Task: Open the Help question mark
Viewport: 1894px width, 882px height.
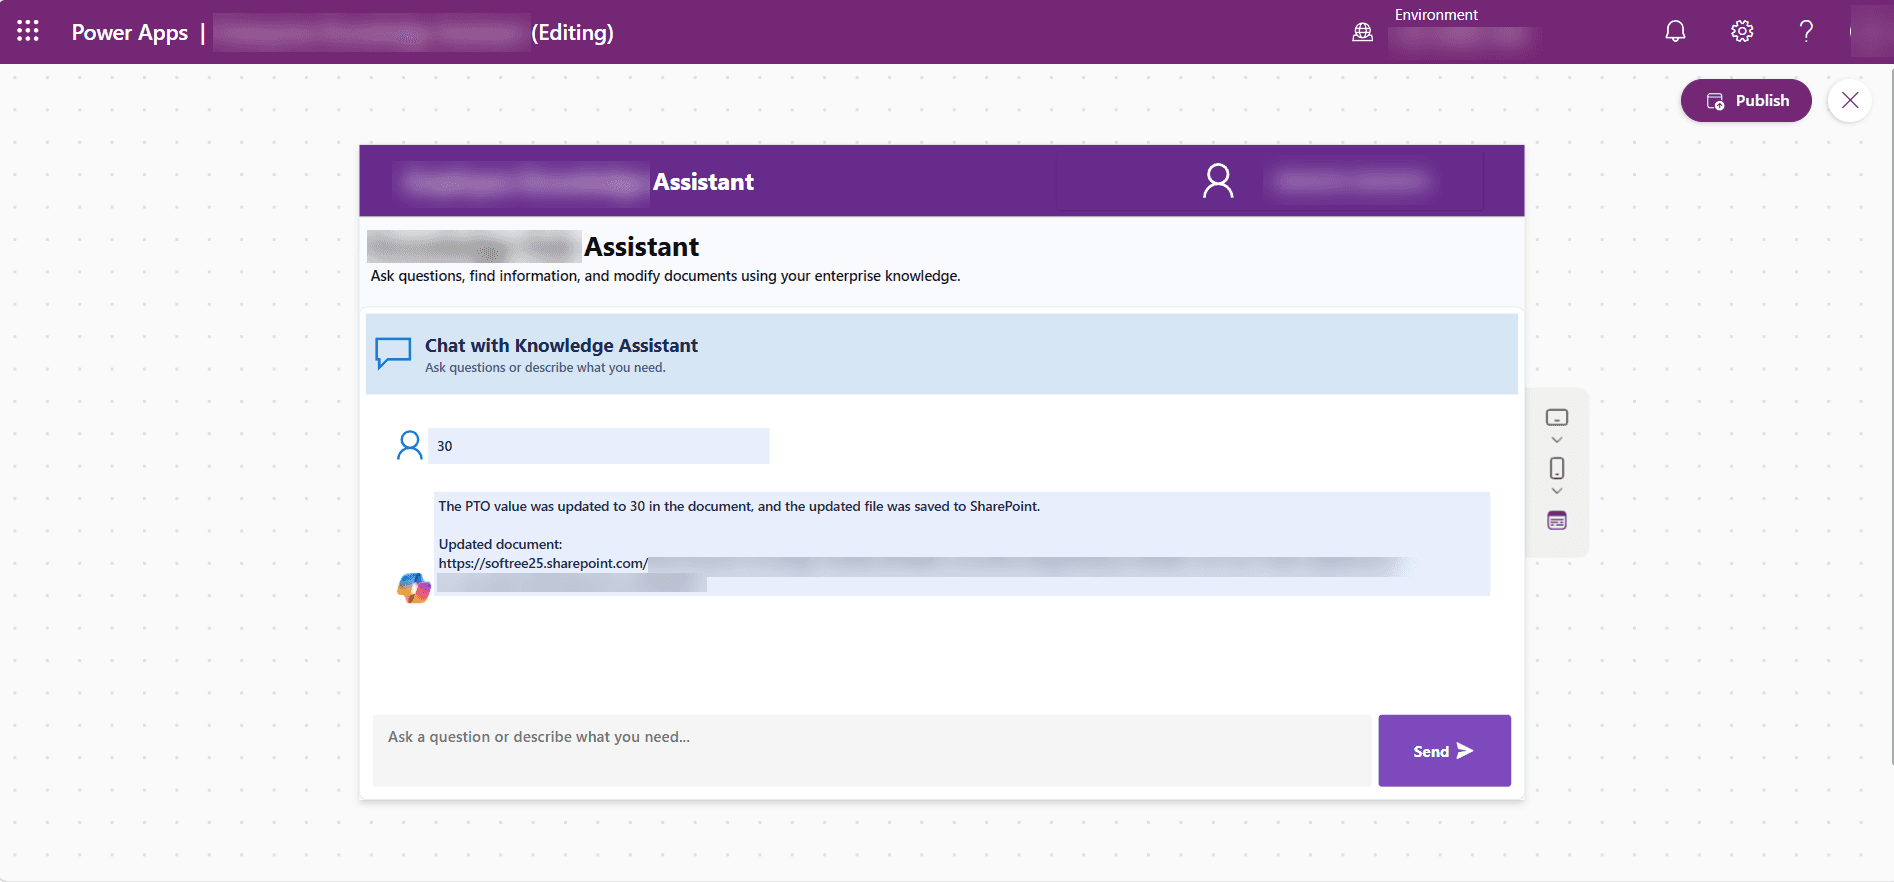Action: 1806,31
